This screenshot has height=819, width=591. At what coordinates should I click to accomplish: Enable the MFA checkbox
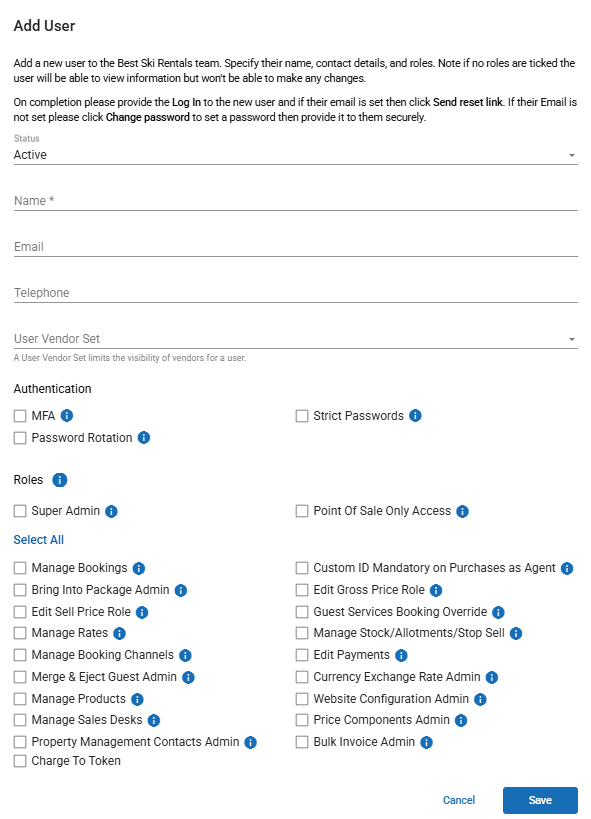(x=20, y=416)
